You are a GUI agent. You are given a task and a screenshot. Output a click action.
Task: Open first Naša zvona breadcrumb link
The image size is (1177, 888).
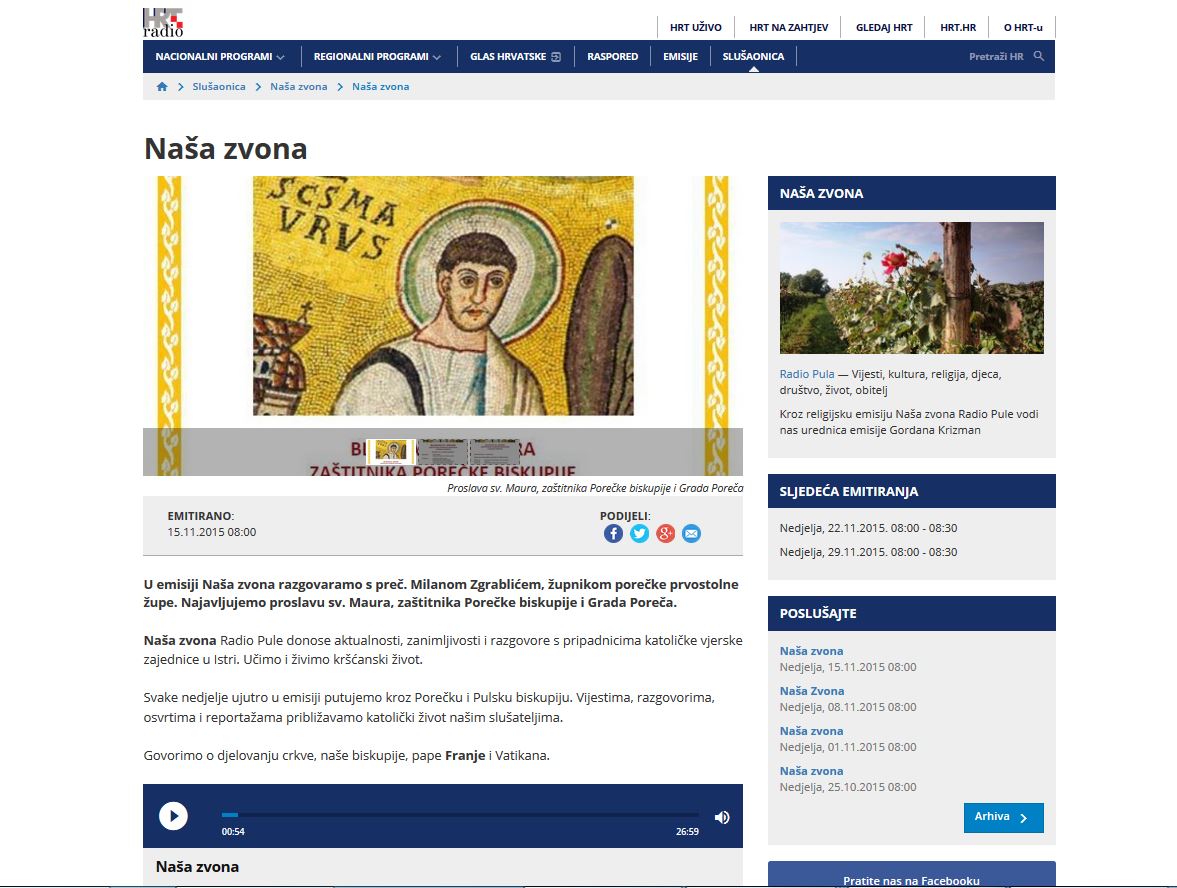tap(299, 86)
